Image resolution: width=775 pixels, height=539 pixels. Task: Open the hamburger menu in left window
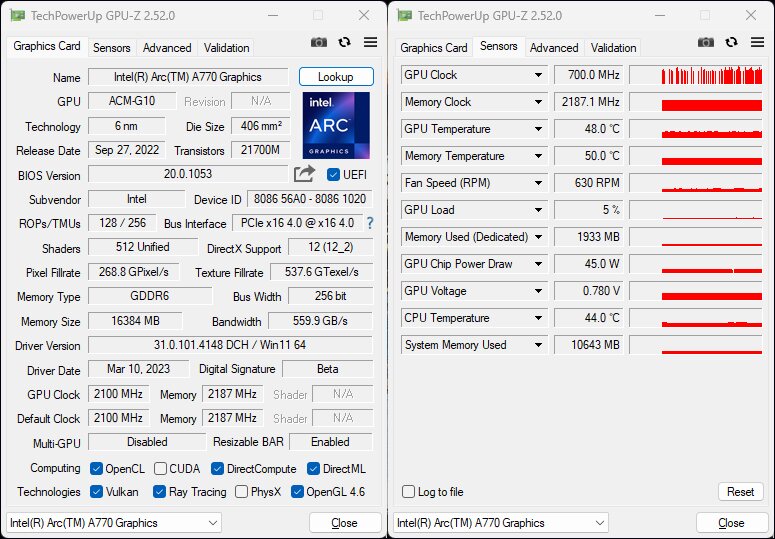coord(371,42)
